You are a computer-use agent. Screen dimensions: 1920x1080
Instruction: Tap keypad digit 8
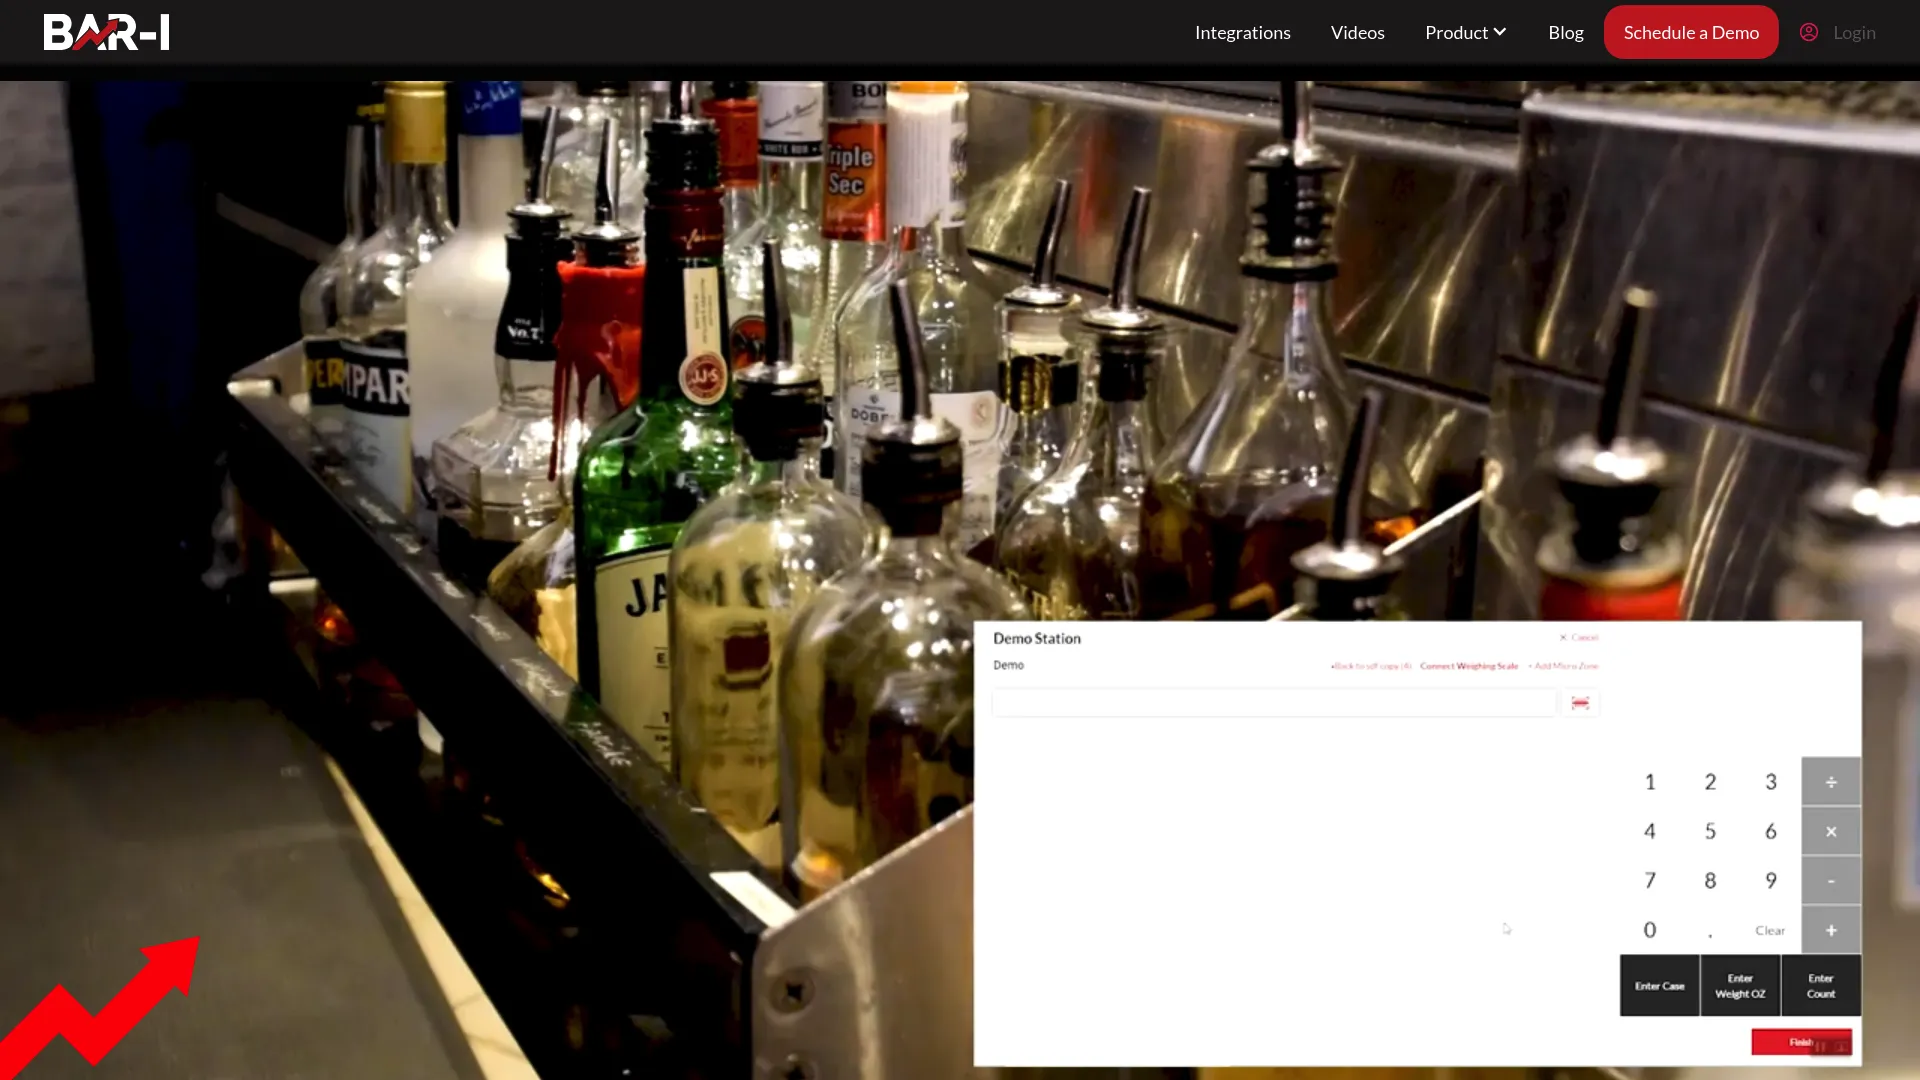(x=1710, y=880)
